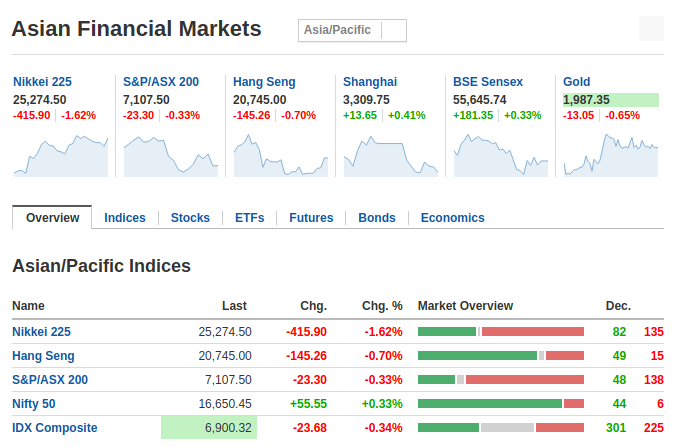Click the Market Overview column header
This screenshot has height=447, width=678.
tap(465, 306)
